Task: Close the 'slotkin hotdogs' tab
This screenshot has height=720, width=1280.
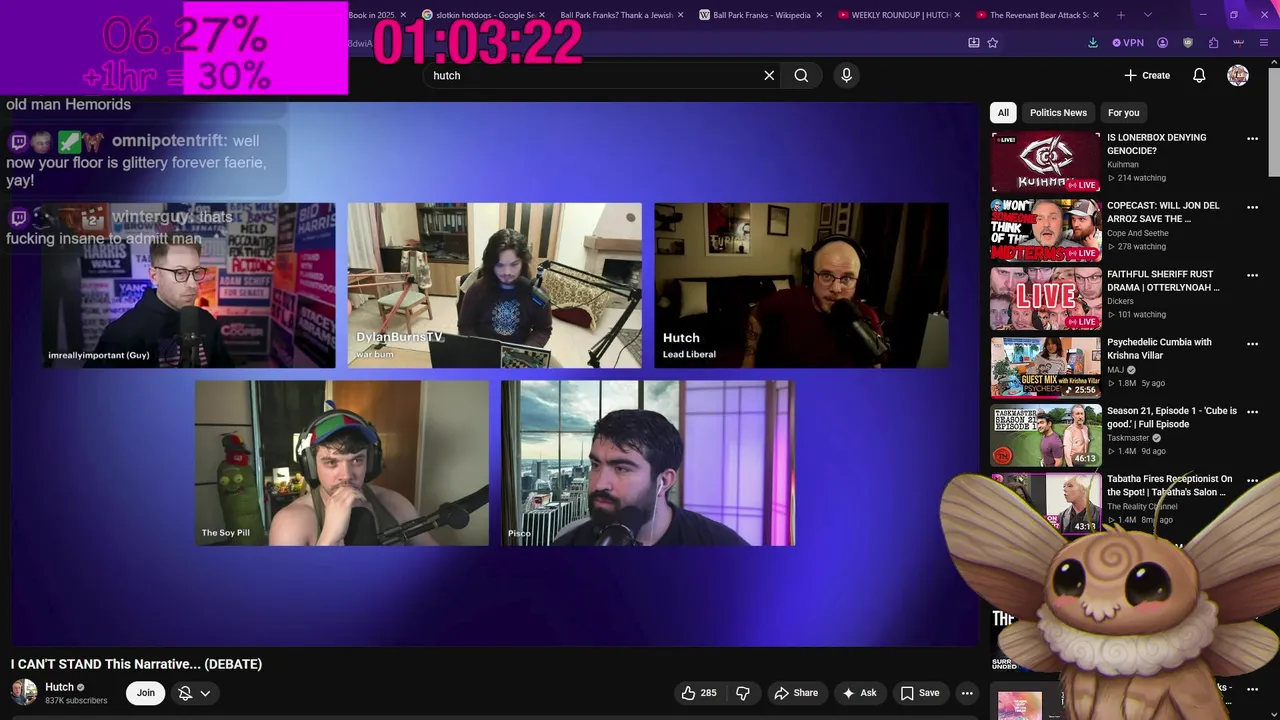Action: click(542, 15)
